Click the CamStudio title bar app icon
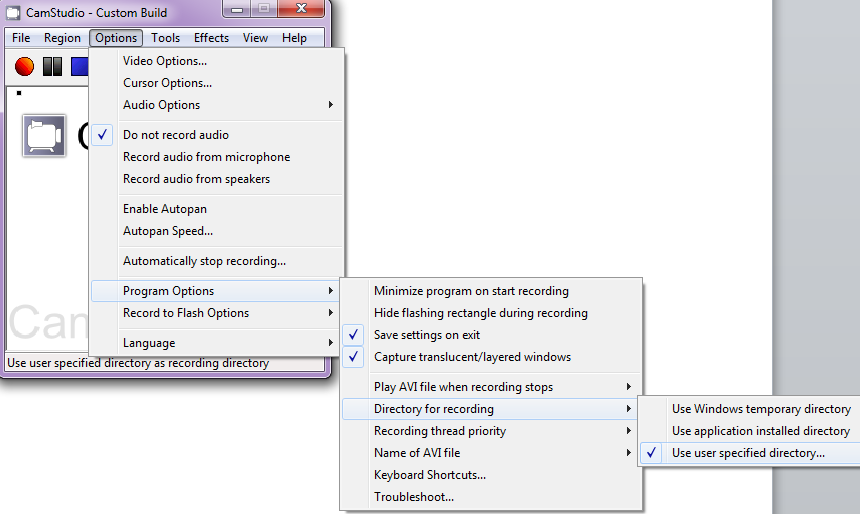The height and width of the screenshot is (514, 860). click(13, 12)
